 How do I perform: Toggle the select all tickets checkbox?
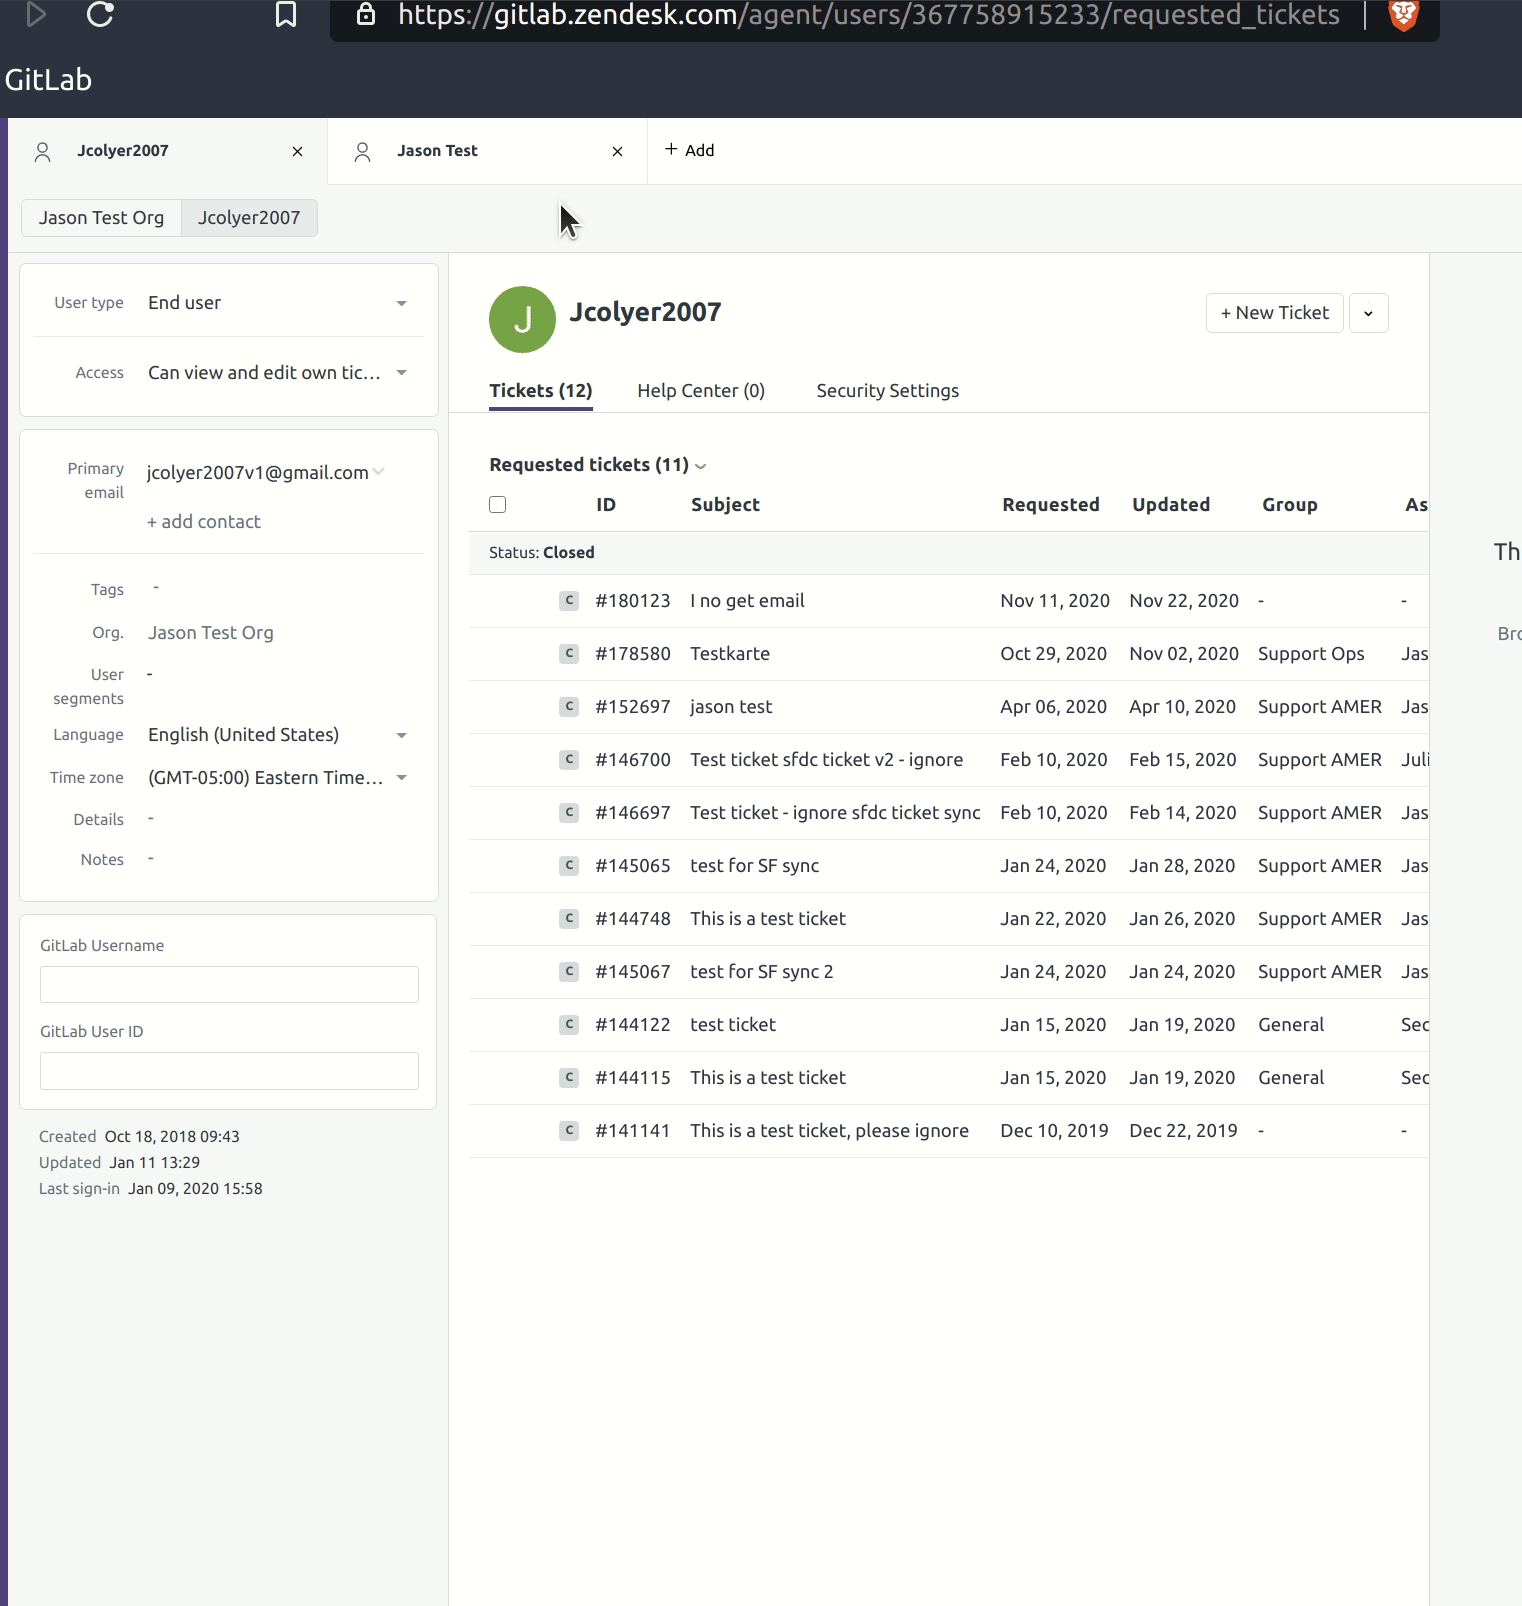coord(497,505)
